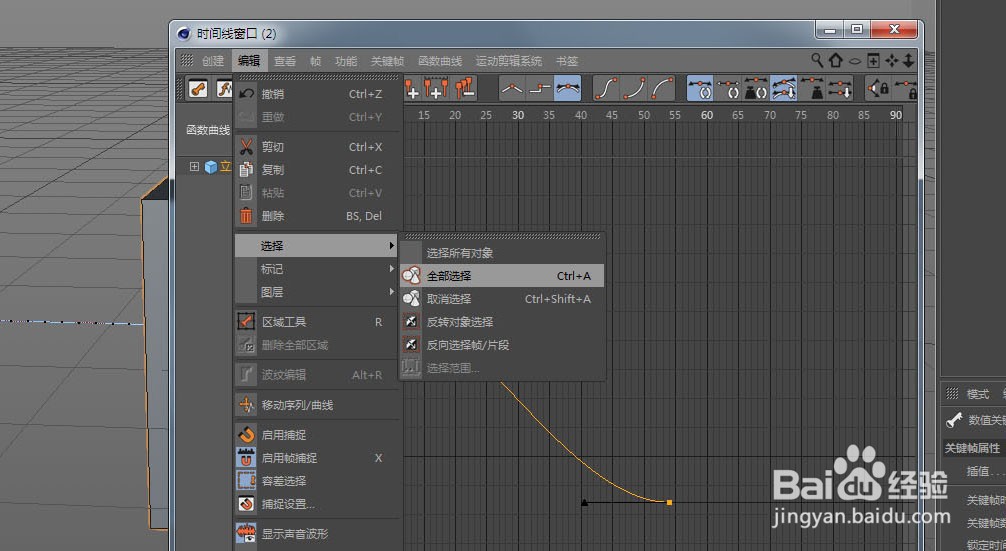Expand the 图层 submenu
The image size is (1006, 551).
[x=318, y=292]
